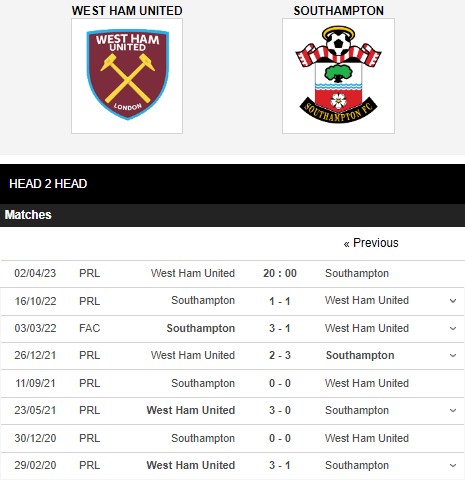Open the 20 : 00 upcoming match time
Image resolution: width=465 pixels, height=481 pixels.
click(280, 273)
